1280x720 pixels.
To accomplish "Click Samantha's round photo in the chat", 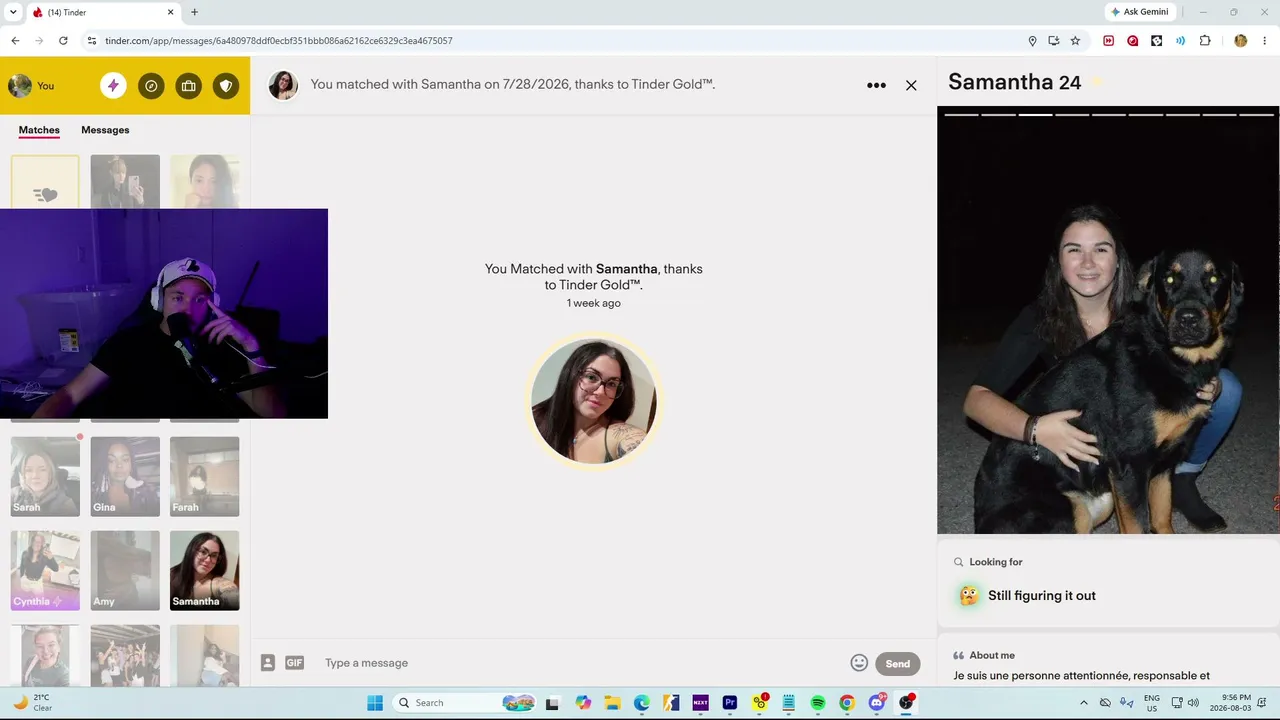I will (593, 401).
